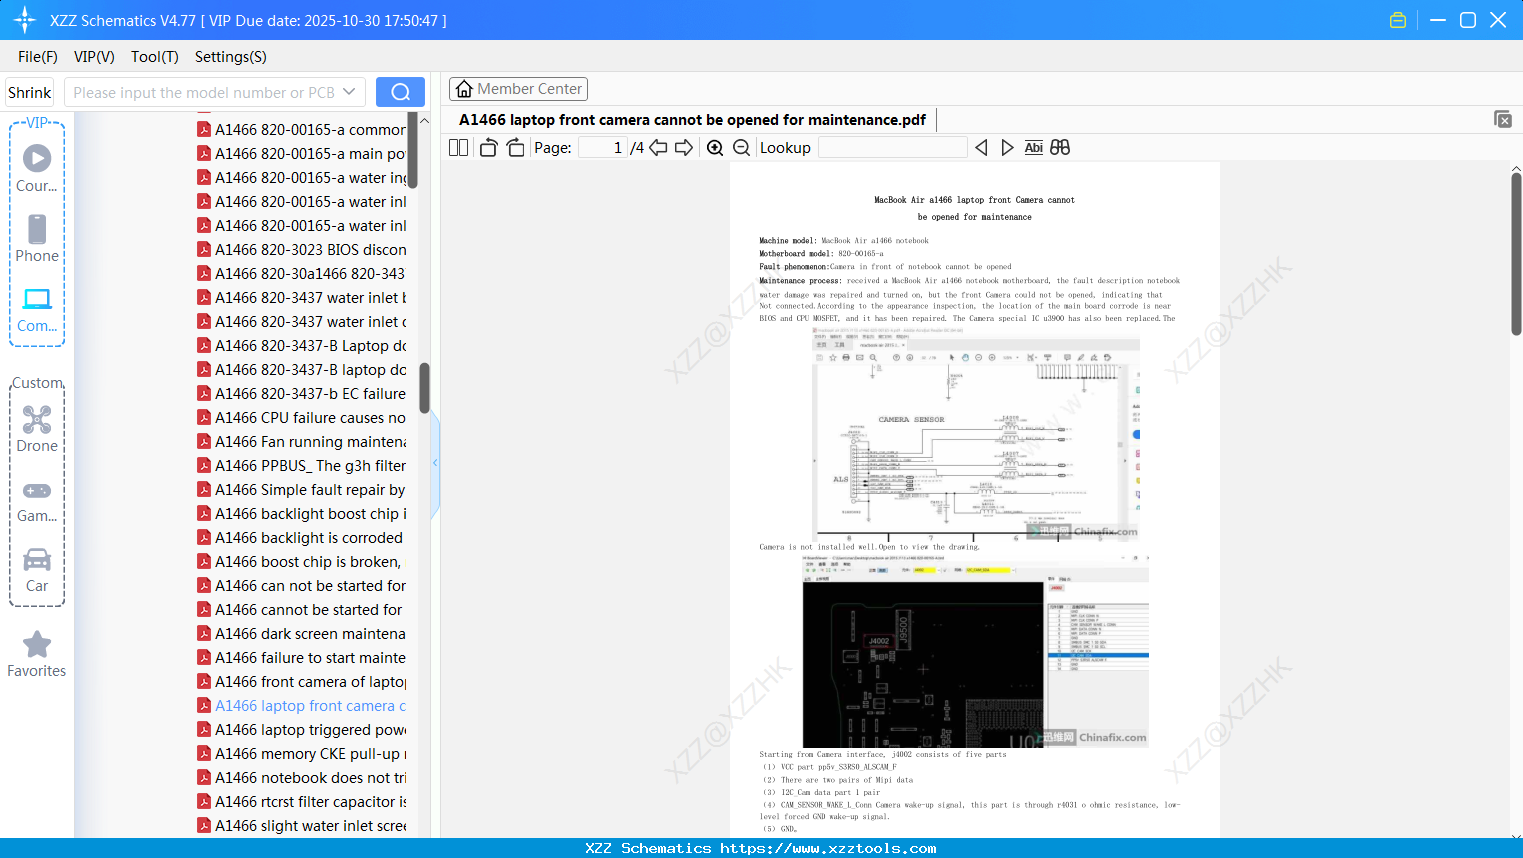Open the Member Center button
This screenshot has height=858, width=1523.
pos(518,89)
